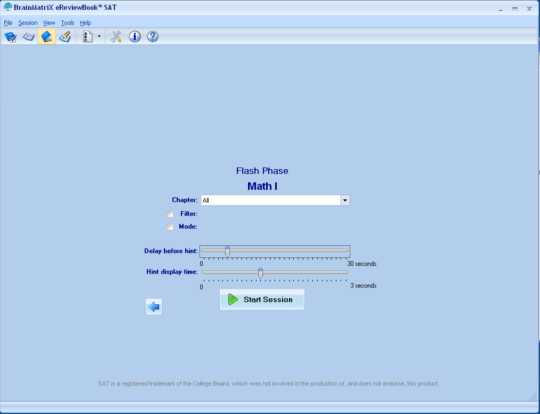Image resolution: width=540 pixels, height=414 pixels.
Task: Minimize the eReviewBook window
Action: [500, 9]
